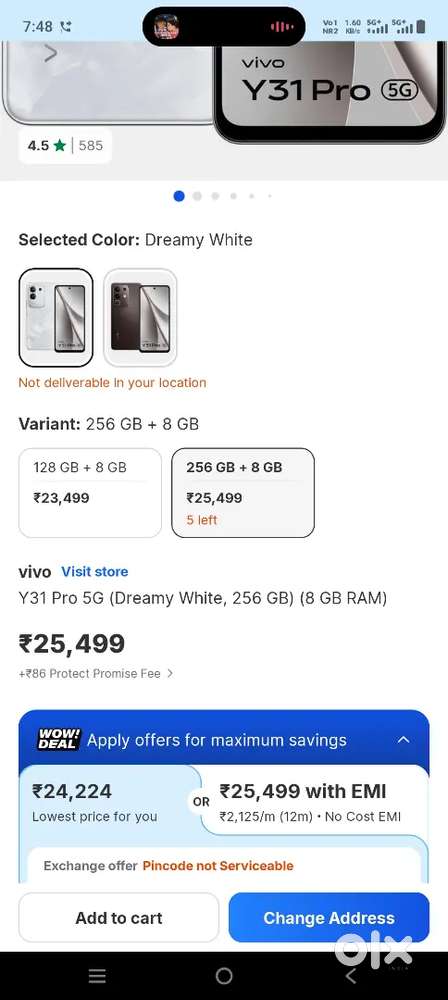
Task: Tap the Android back navigation icon
Action: pyautogui.click(x=350, y=975)
